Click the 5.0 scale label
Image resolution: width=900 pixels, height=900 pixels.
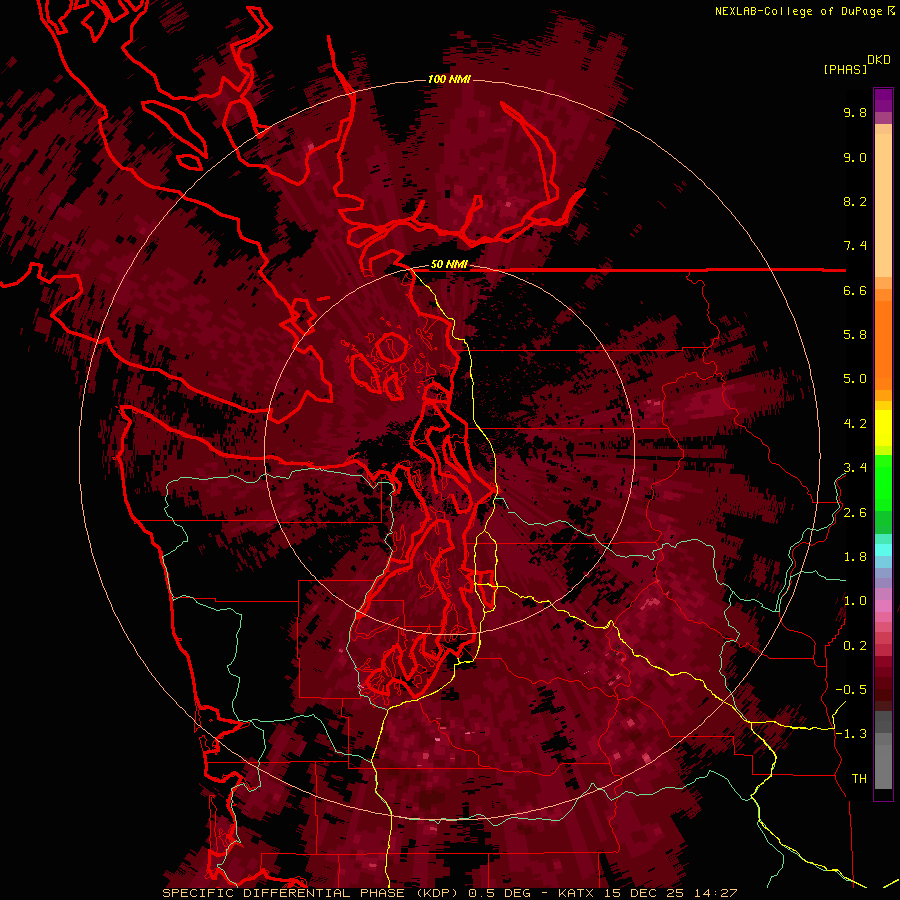[x=855, y=379]
